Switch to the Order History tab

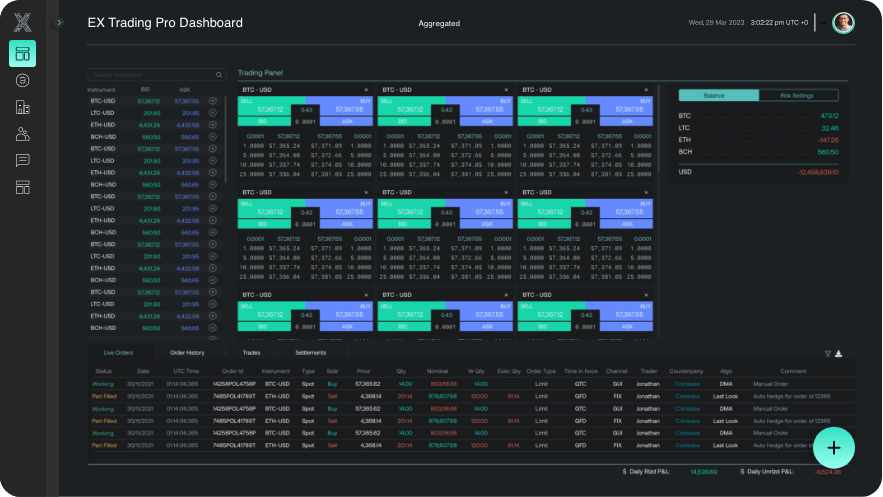187,353
